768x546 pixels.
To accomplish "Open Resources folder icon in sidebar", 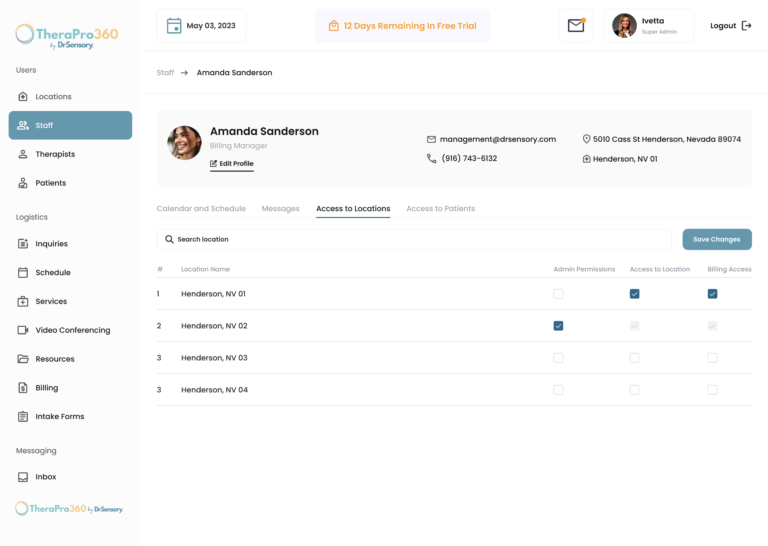I will click(x=23, y=359).
